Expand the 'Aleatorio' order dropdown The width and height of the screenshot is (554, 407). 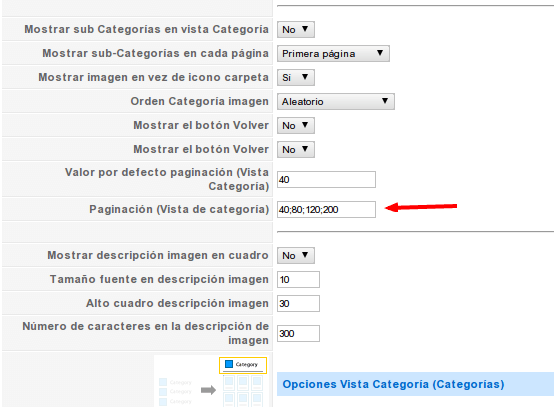pos(336,102)
